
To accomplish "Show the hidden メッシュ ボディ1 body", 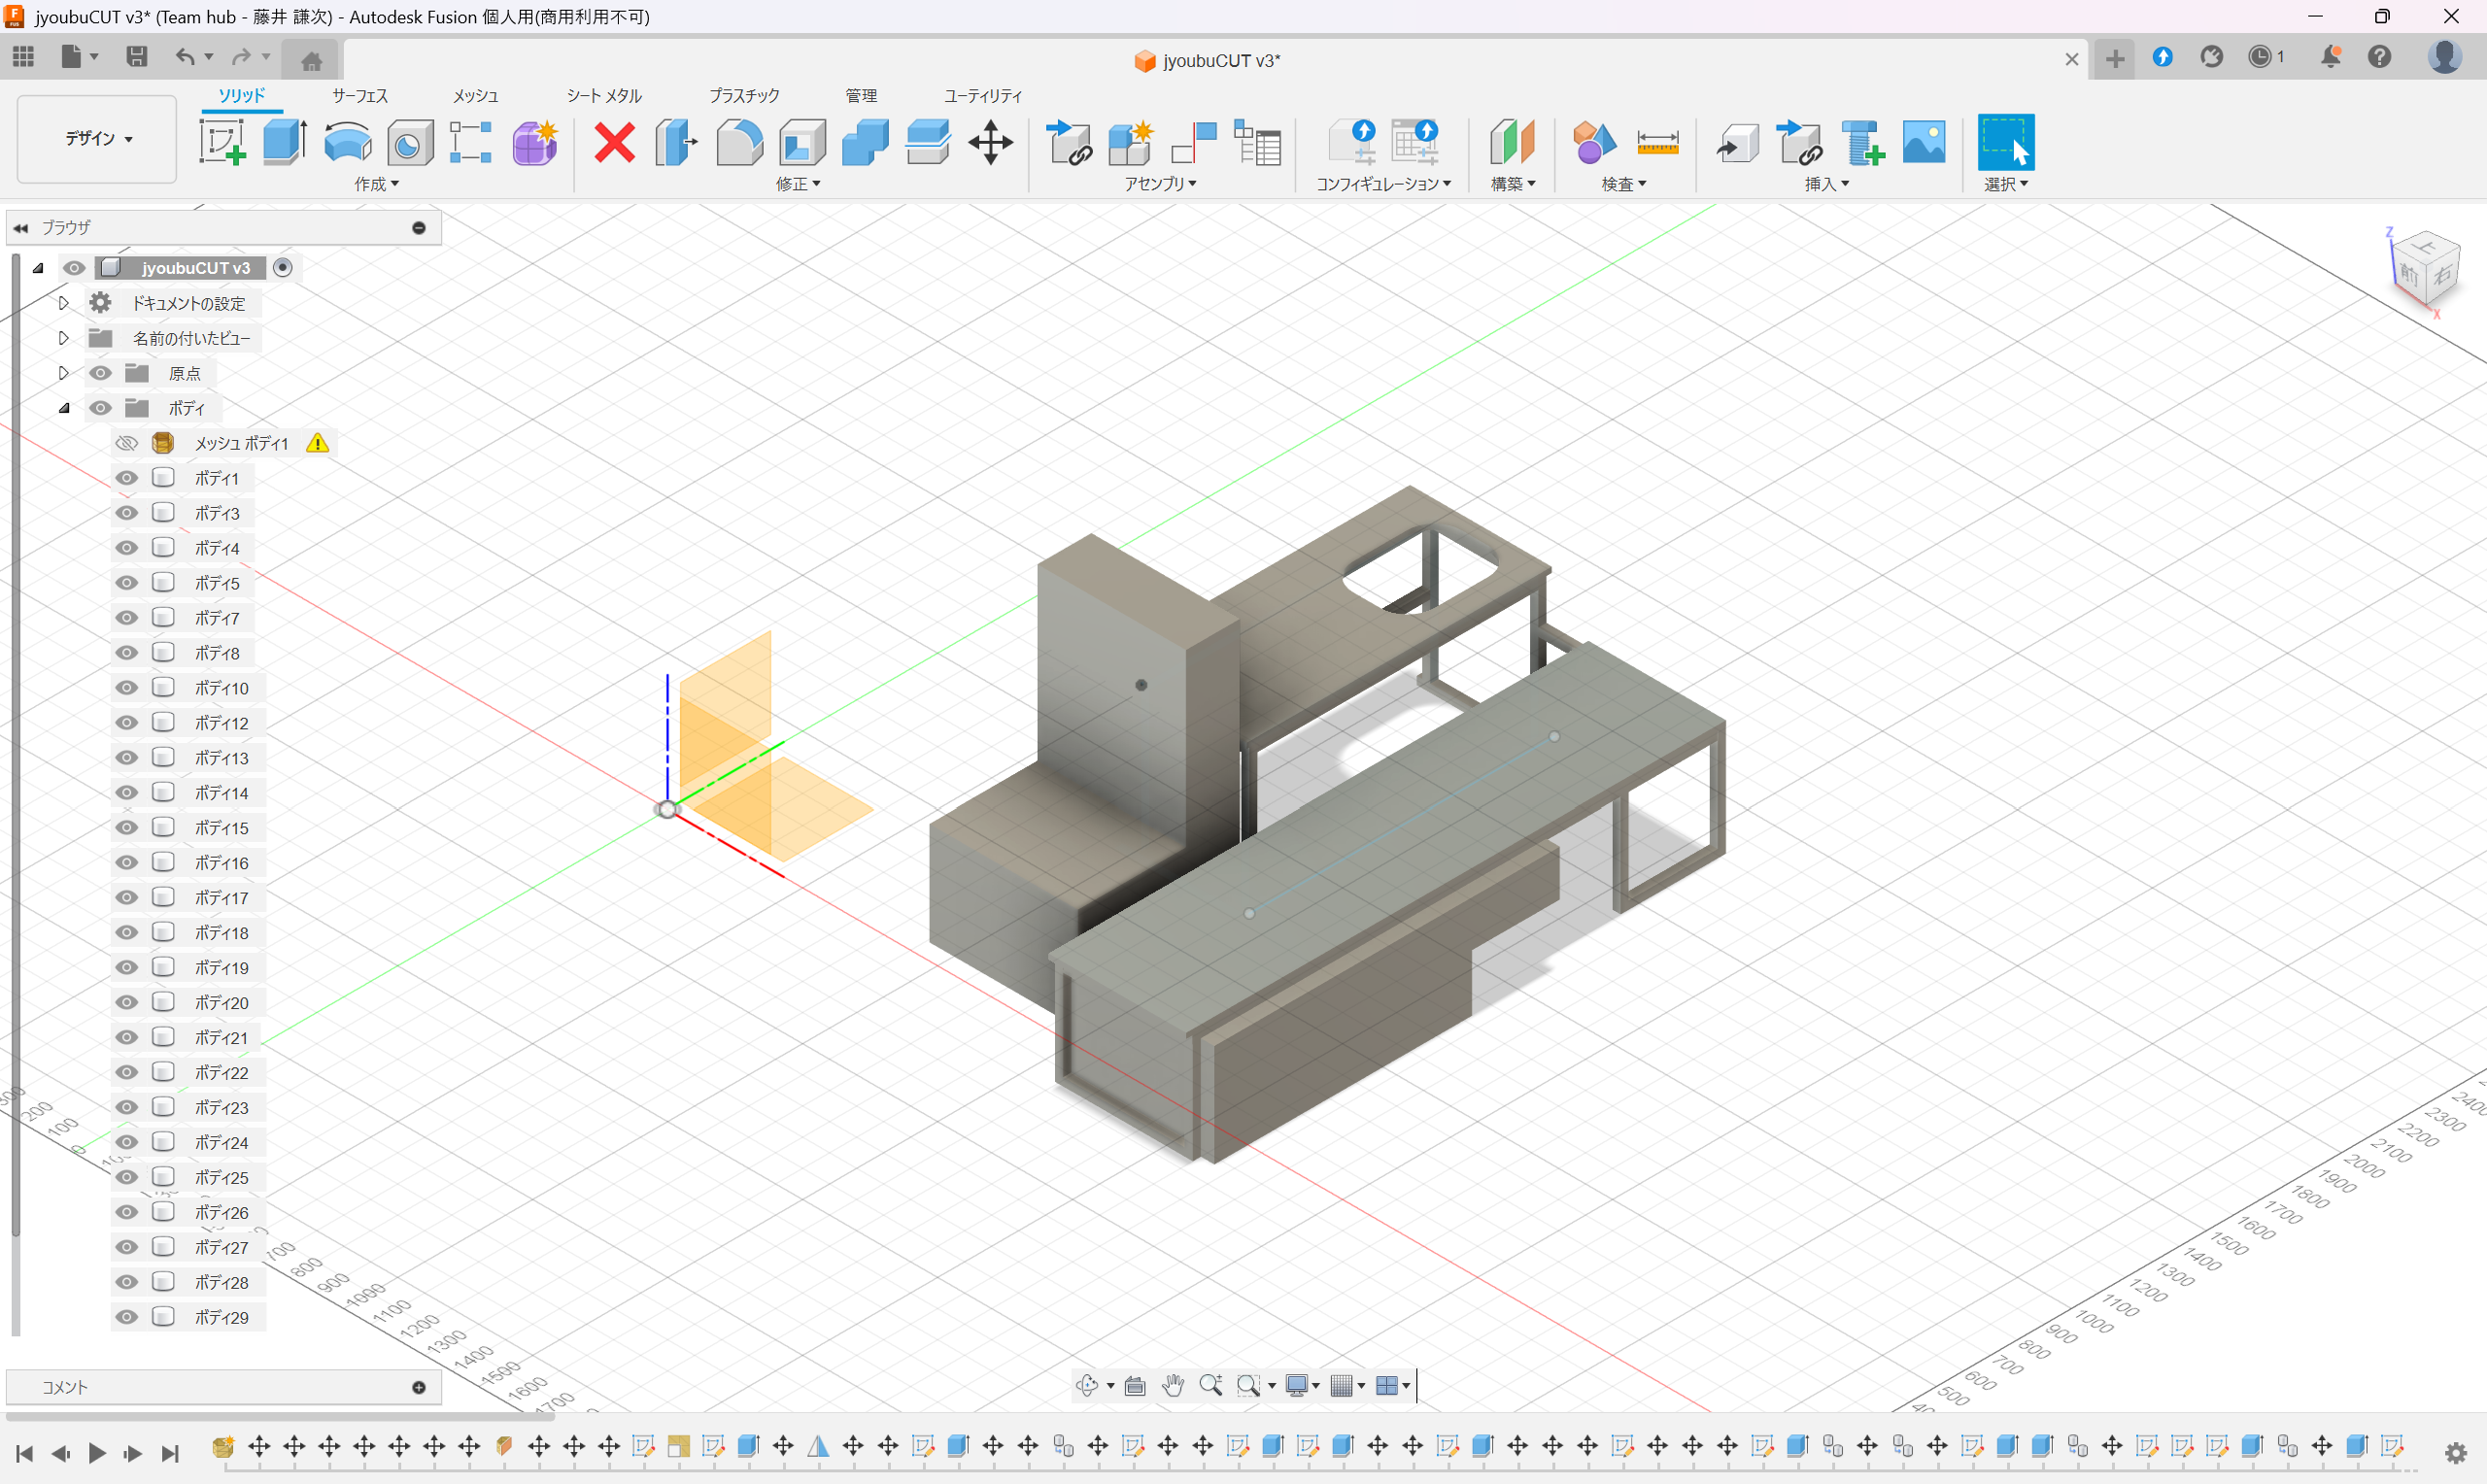I will (126, 443).
